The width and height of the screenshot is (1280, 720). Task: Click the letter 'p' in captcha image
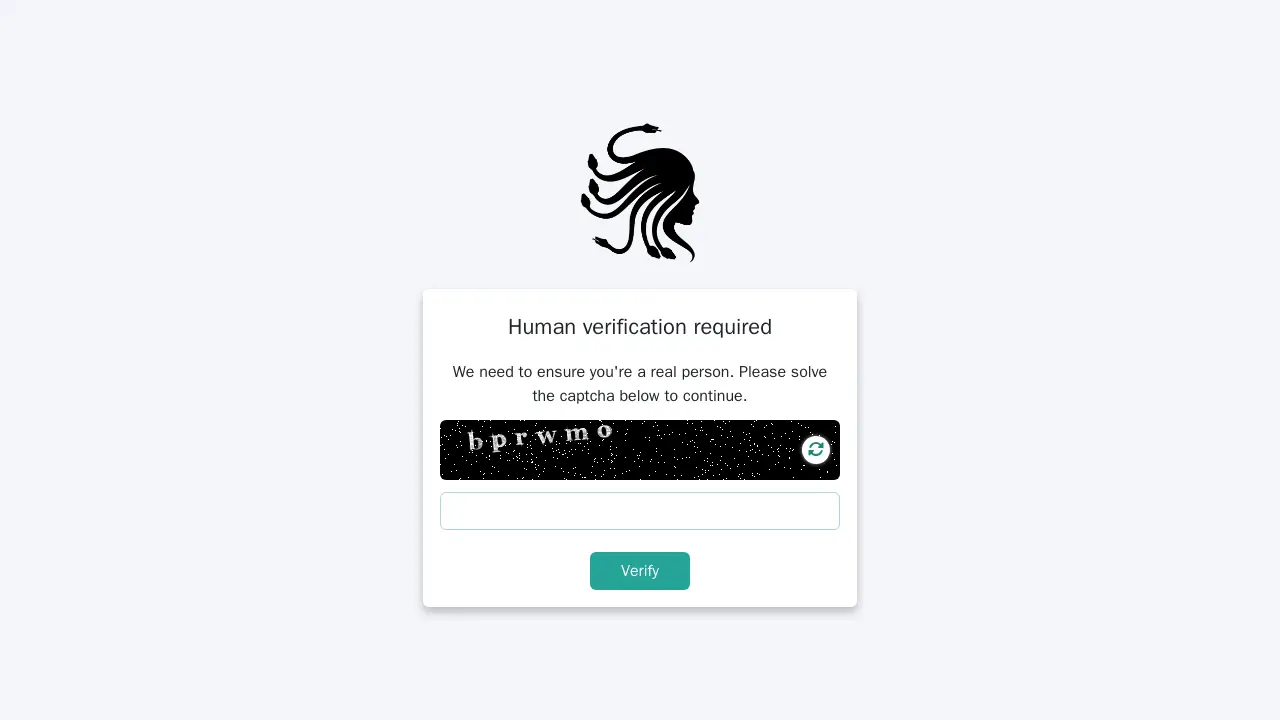(499, 442)
